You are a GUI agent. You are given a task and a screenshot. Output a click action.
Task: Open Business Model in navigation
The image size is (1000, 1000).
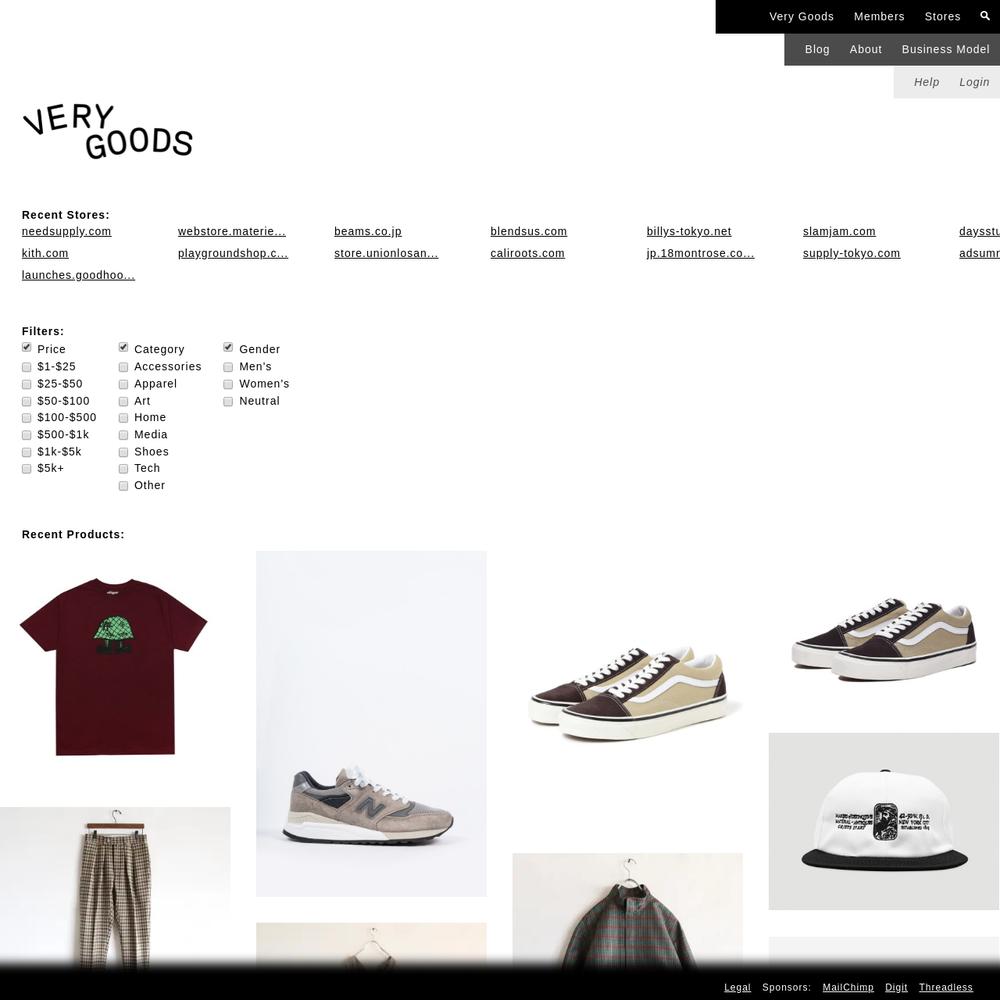945,49
